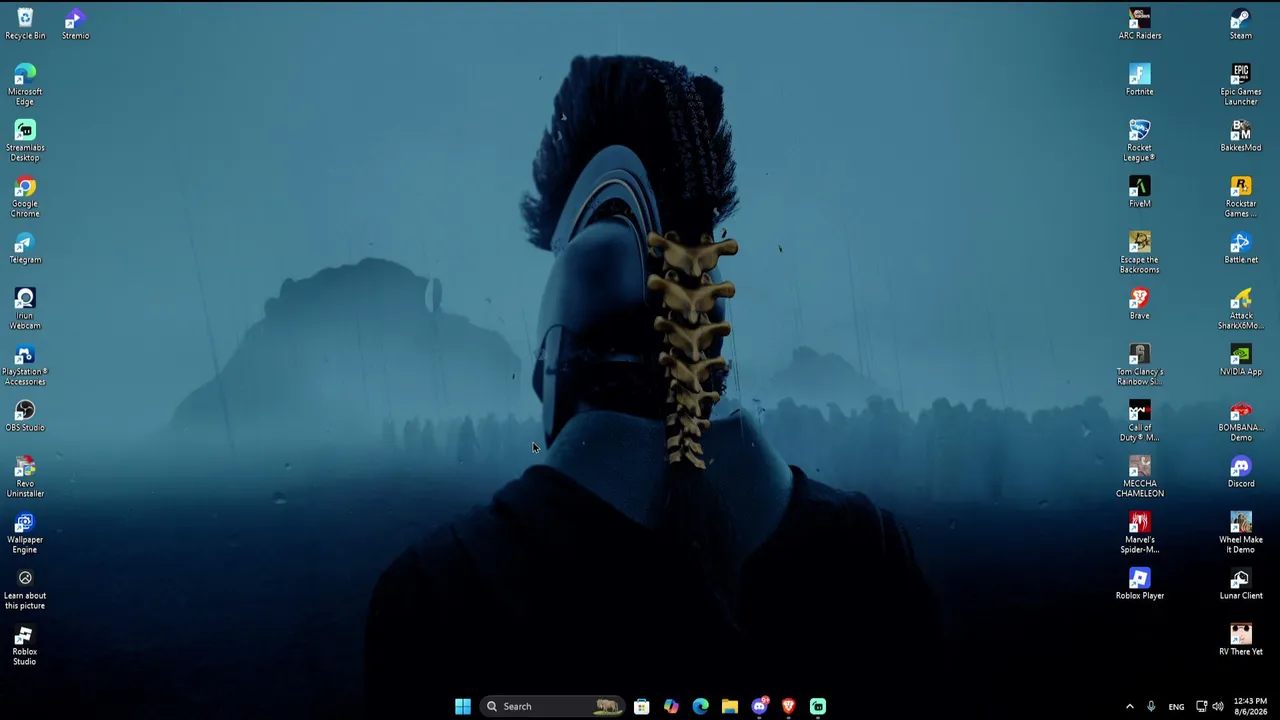The width and height of the screenshot is (1280, 720).
Task: Select the Google Chrome desktop icon
Action: click(25, 197)
